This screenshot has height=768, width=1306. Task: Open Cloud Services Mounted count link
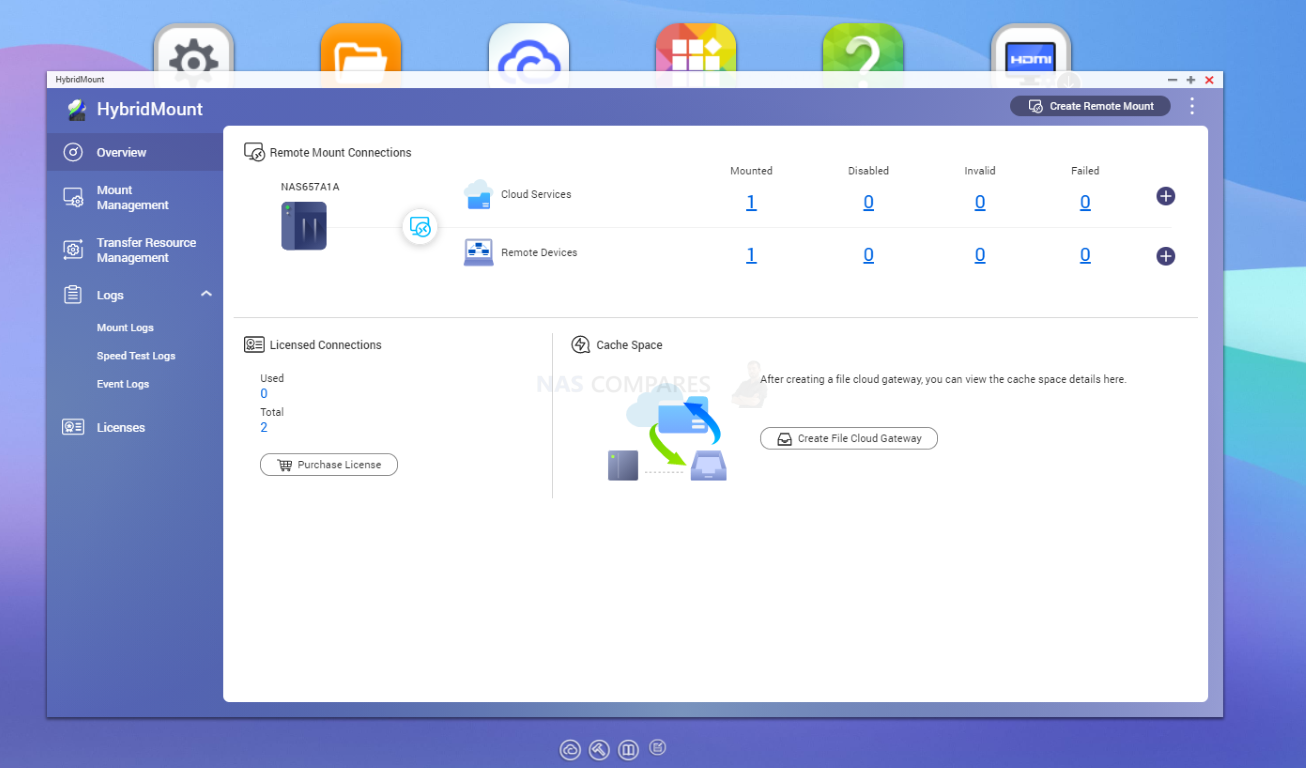click(751, 202)
